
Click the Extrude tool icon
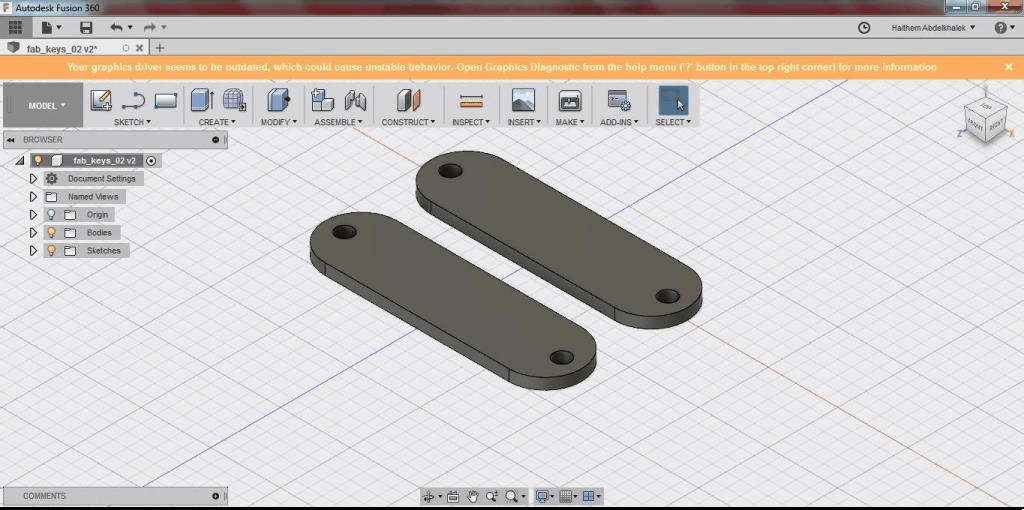(202, 100)
